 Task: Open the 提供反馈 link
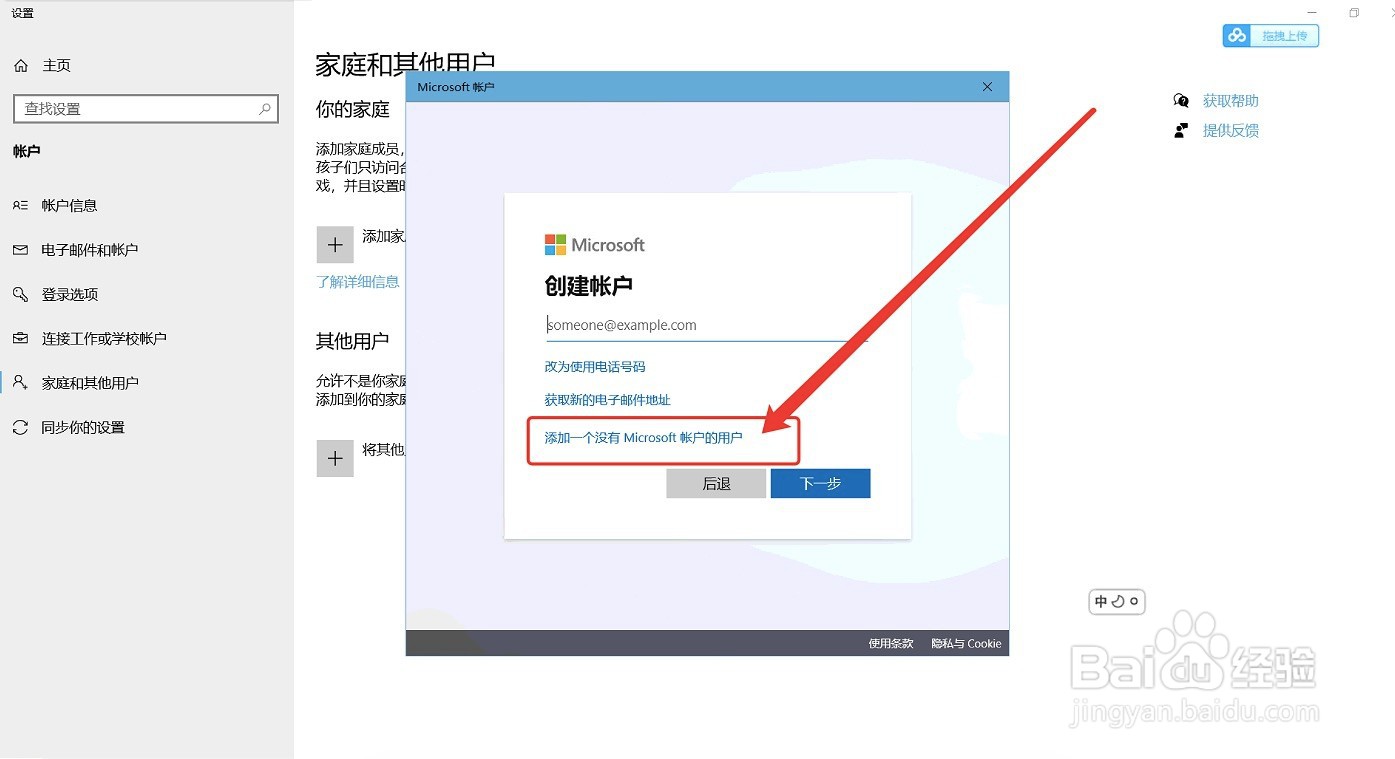click(1231, 131)
